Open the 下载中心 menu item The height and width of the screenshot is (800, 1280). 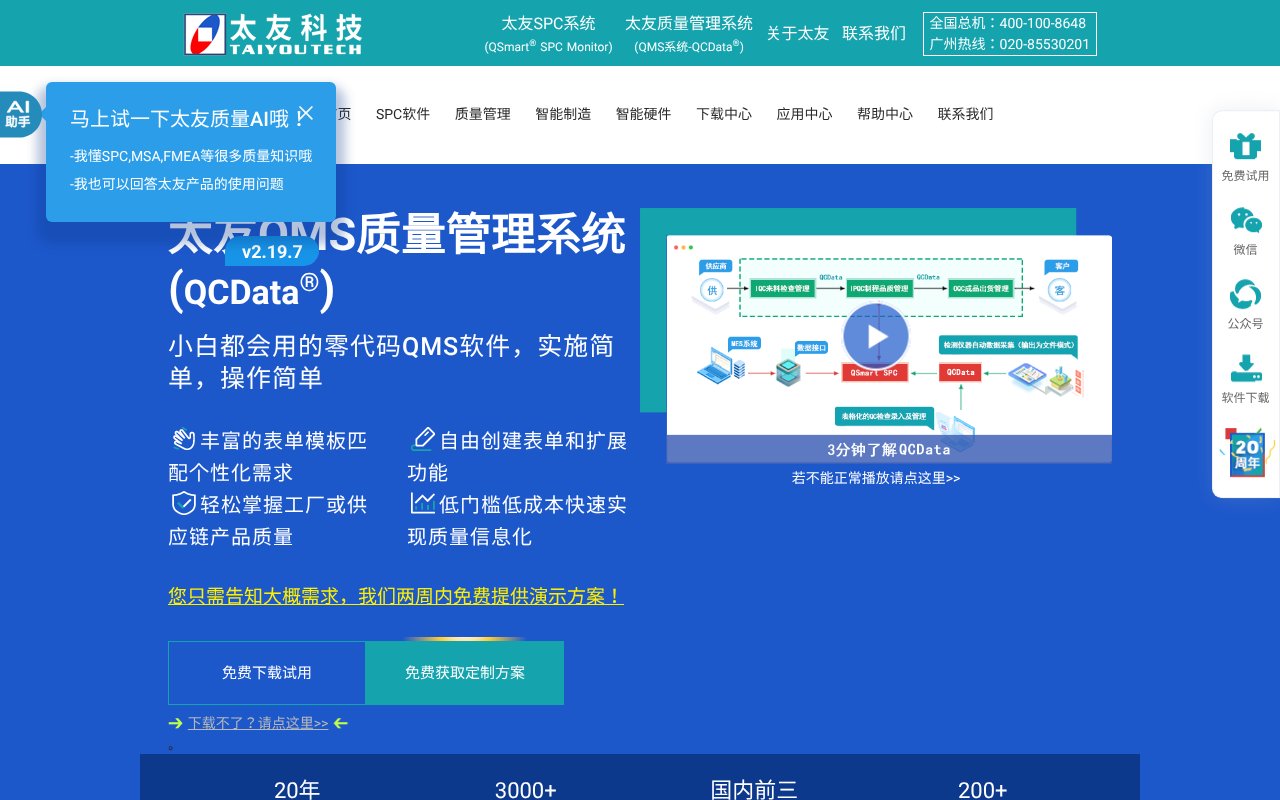(724, 114)
